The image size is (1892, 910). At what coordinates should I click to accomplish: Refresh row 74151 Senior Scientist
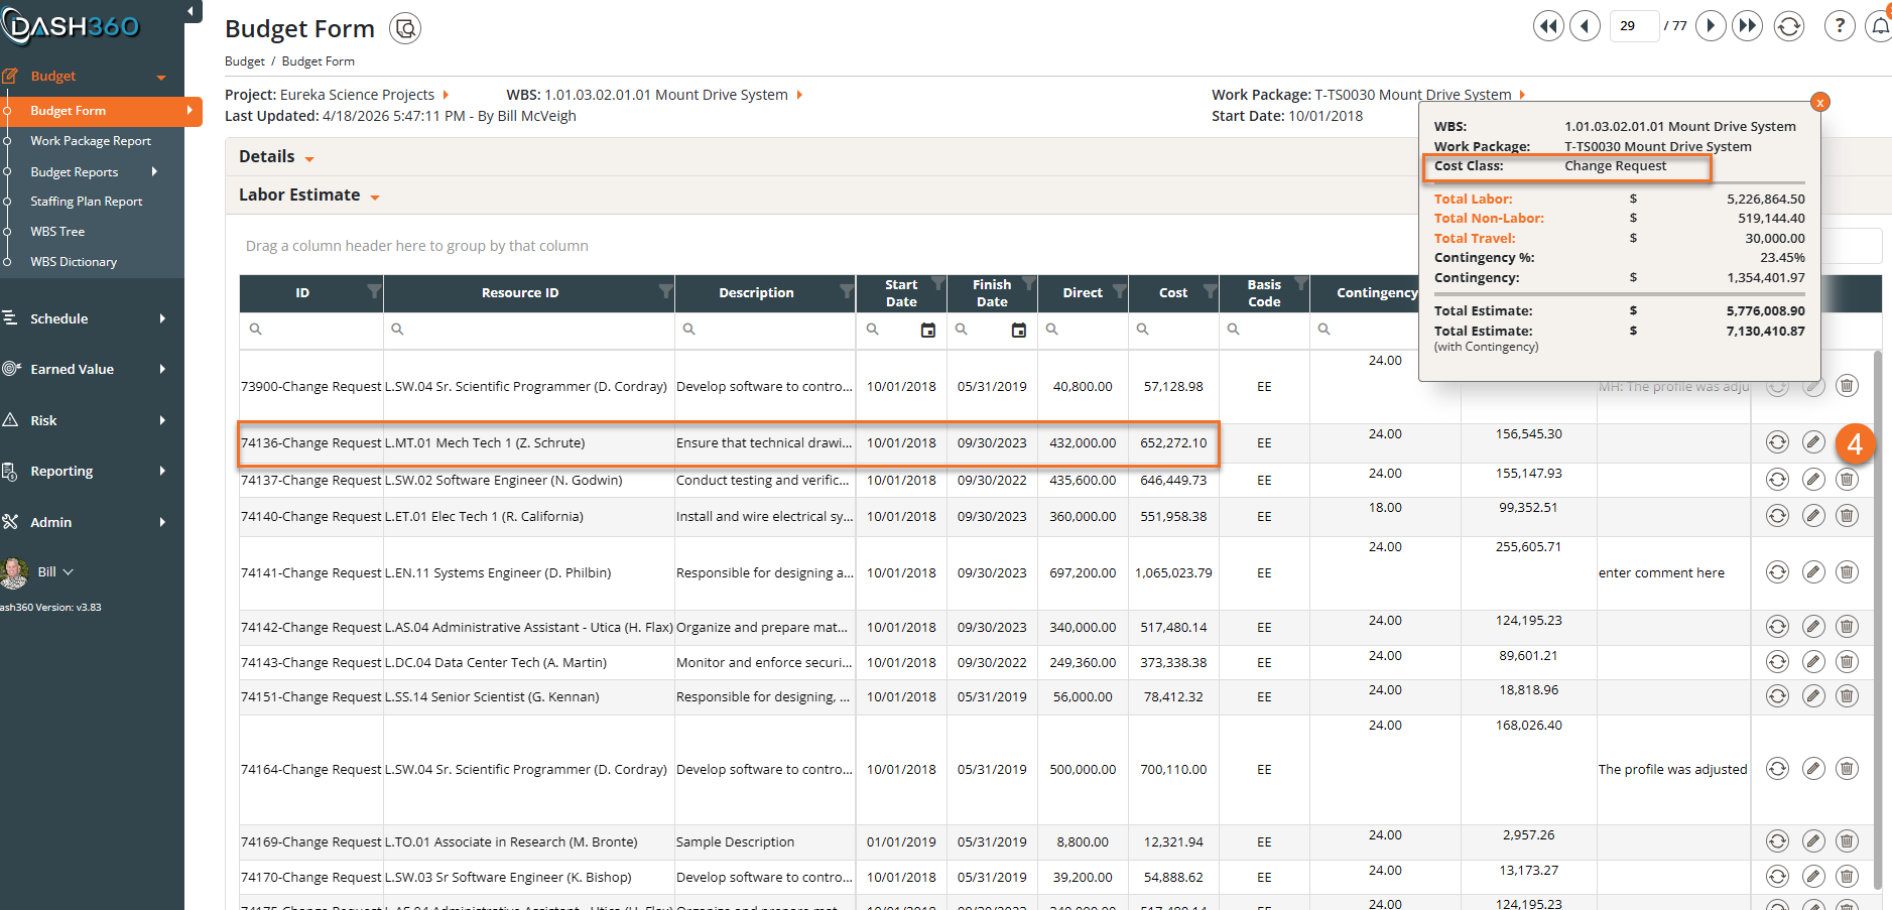pos(1777,696)
